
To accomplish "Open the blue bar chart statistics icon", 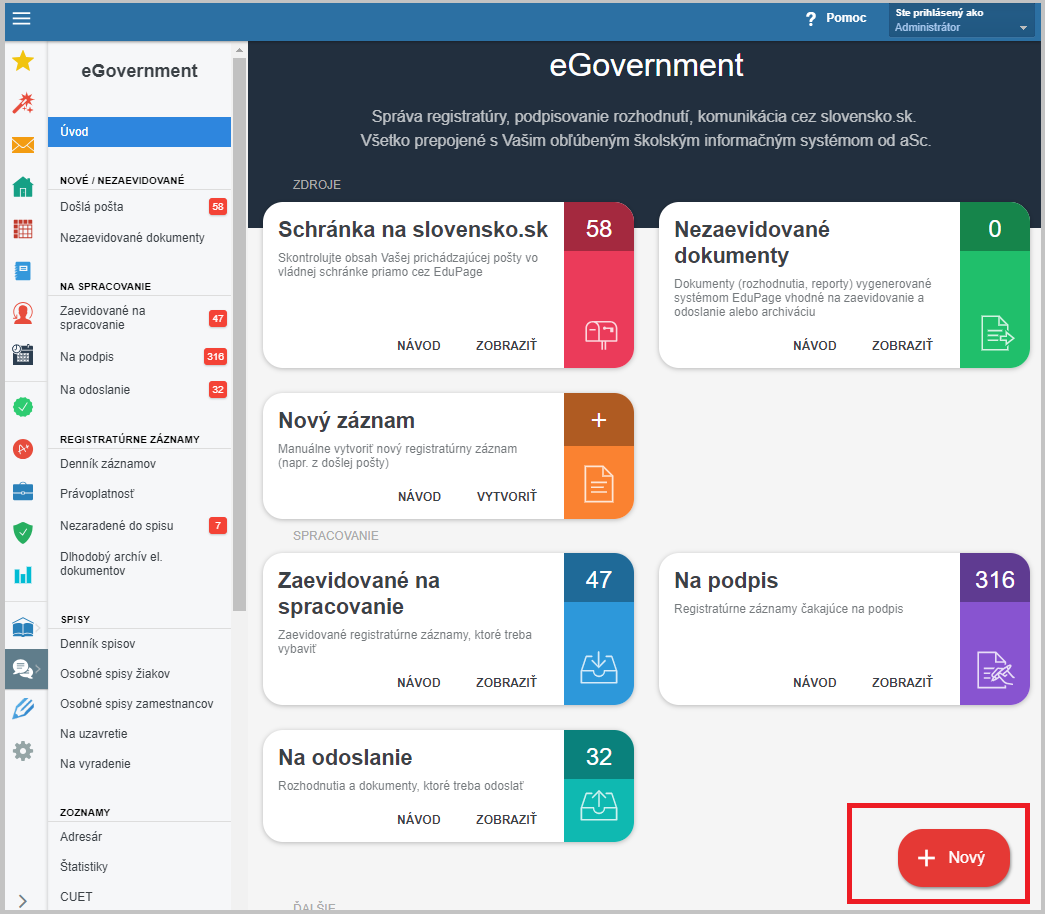I will pos(23,575).
